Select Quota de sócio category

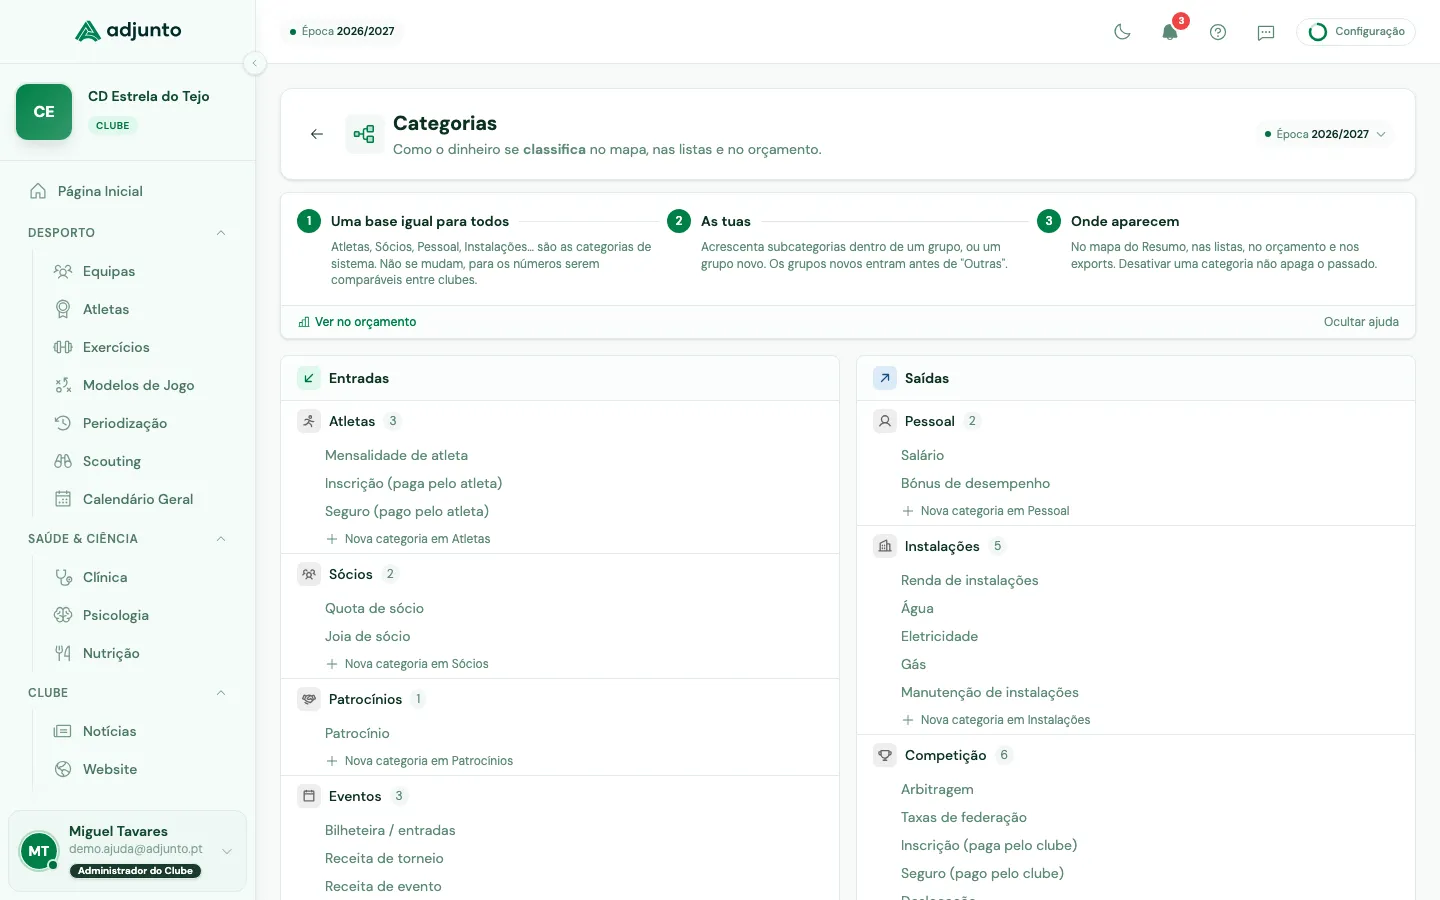(x=374, y=608)
